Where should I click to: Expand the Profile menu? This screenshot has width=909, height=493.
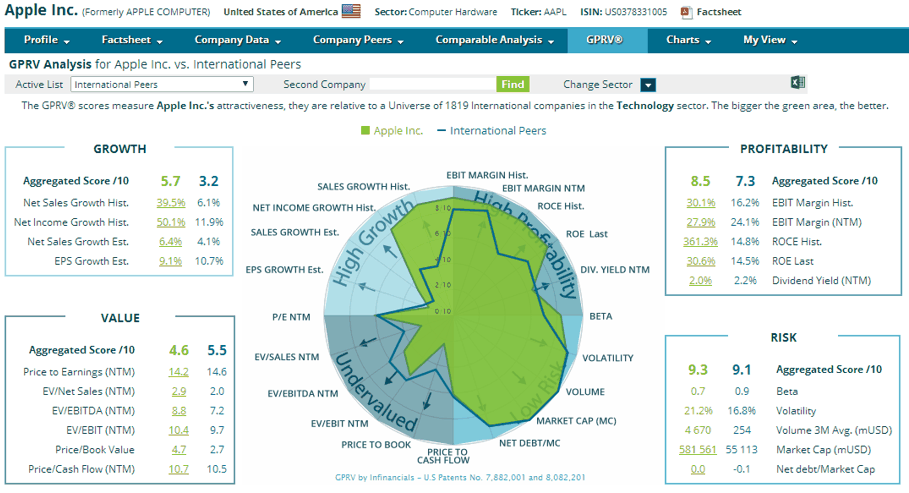coord(46,40)
